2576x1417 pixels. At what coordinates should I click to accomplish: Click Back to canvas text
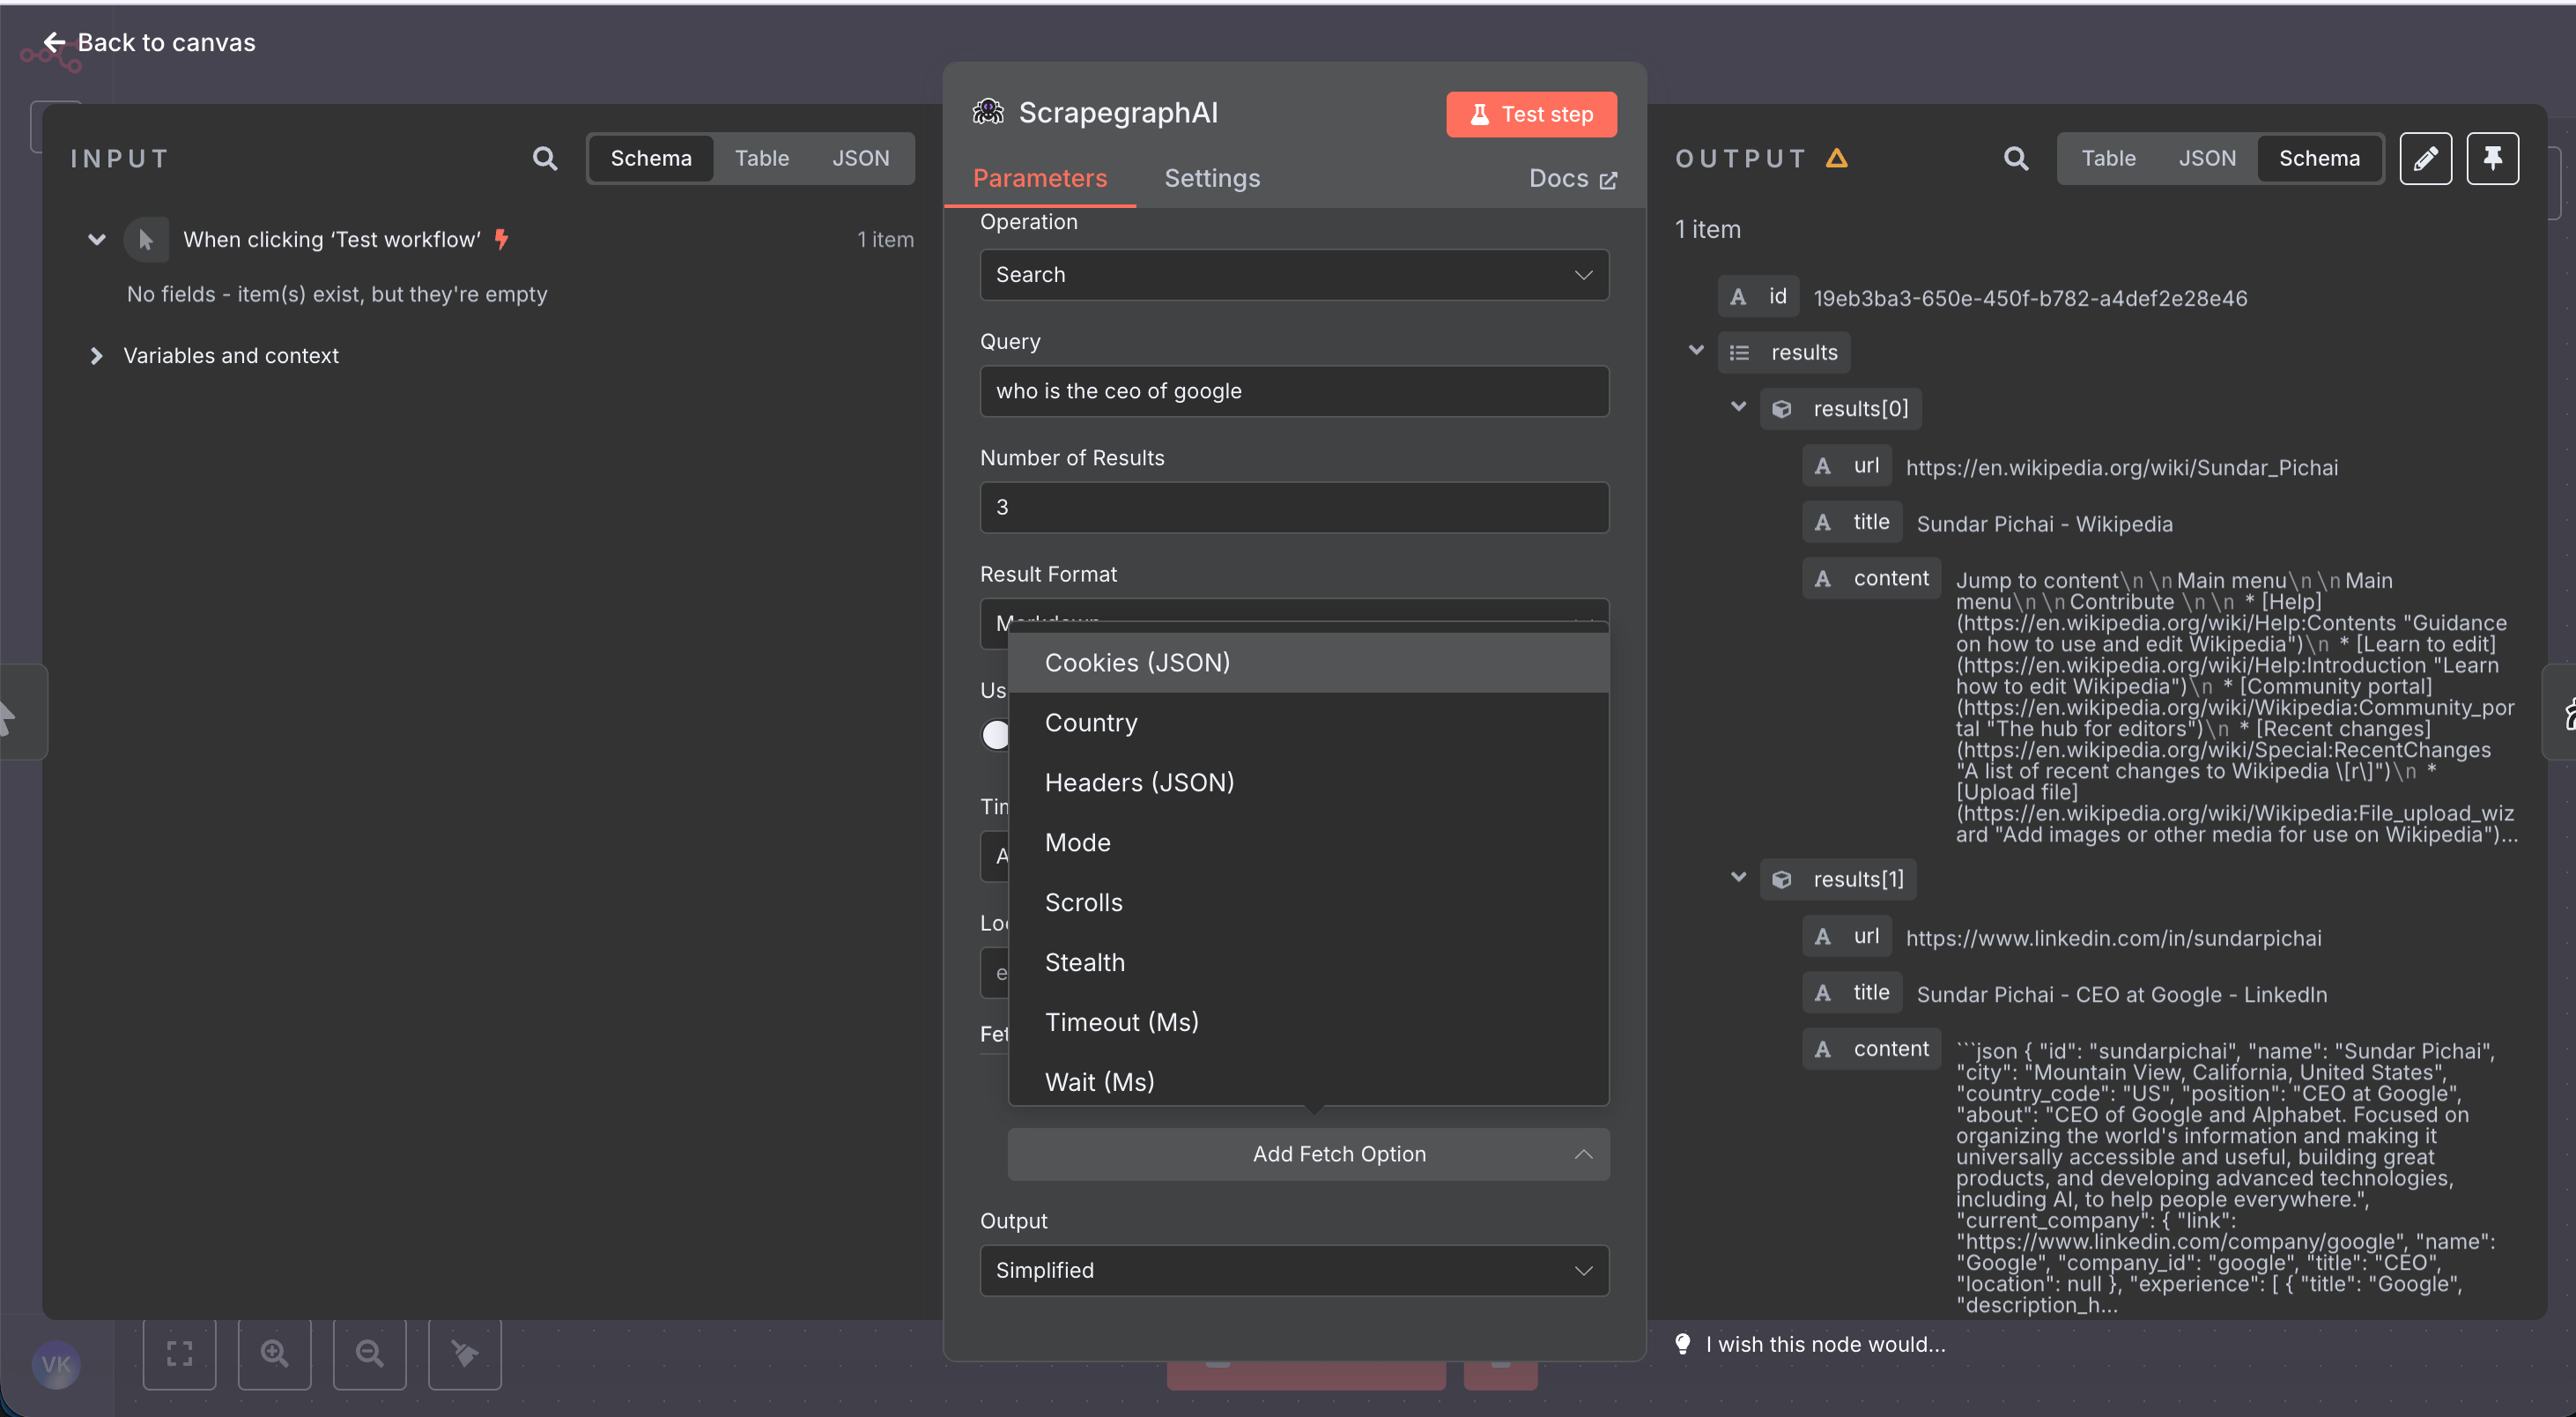pyautogui.click(x=166, y=42)
